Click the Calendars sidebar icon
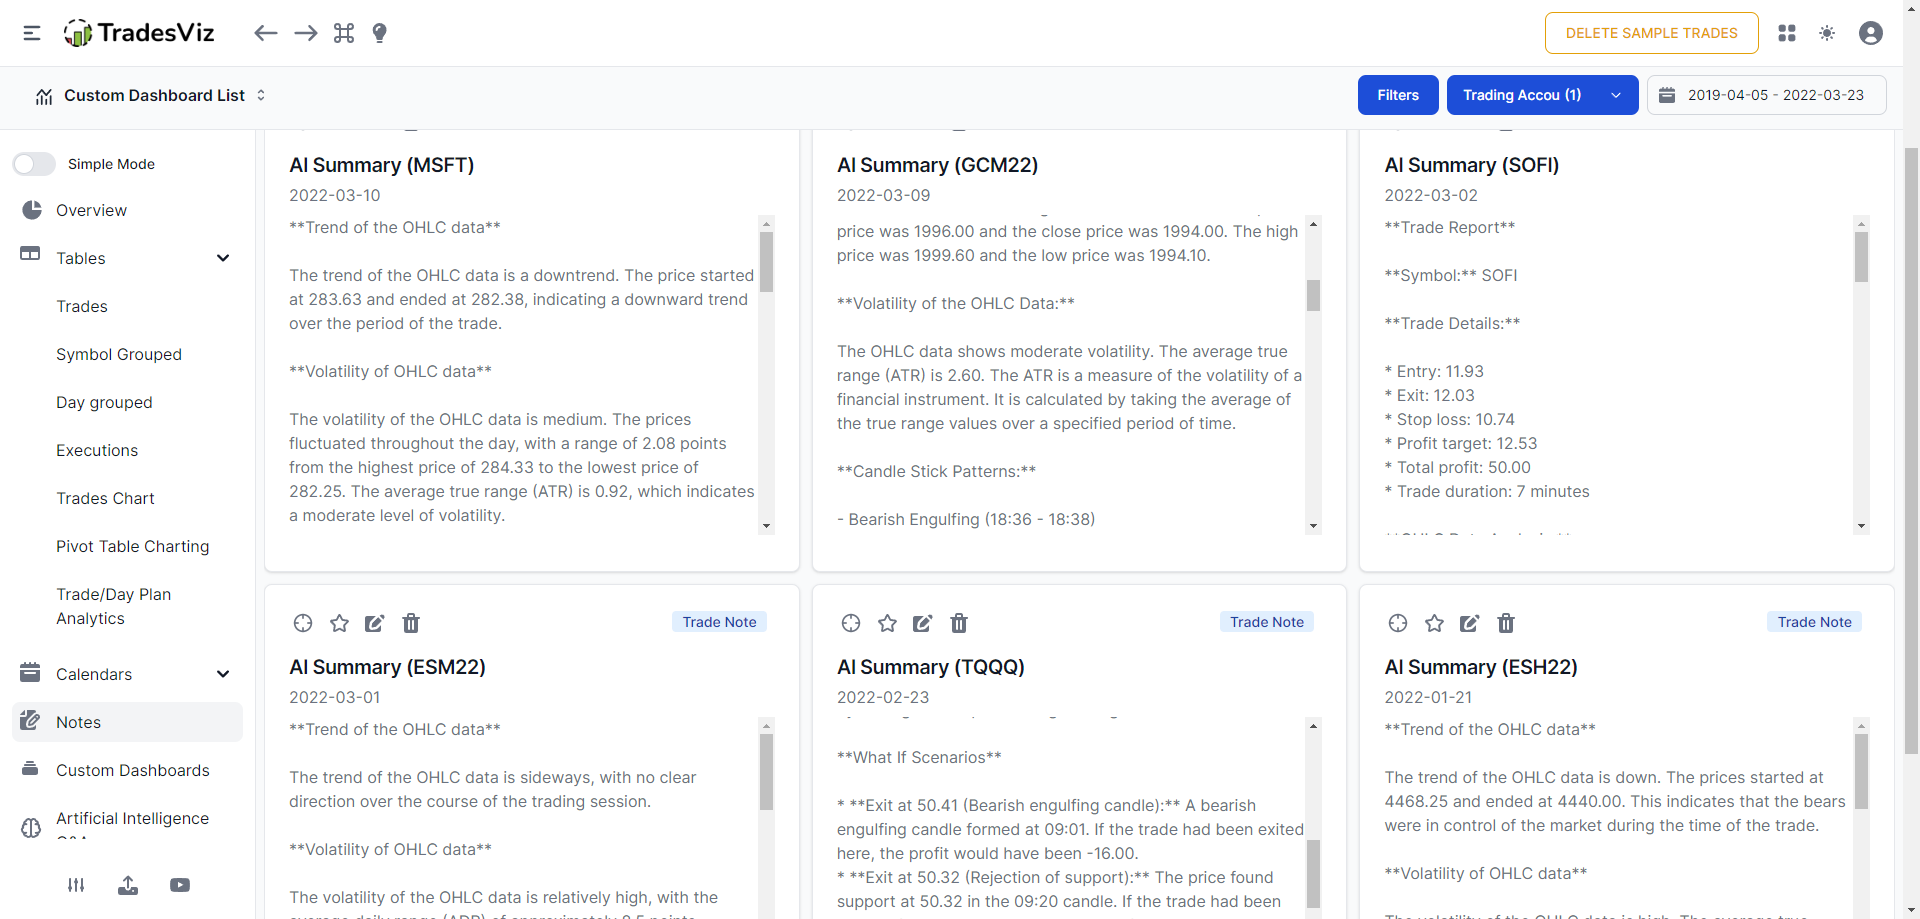 click(x=31, y=673)
